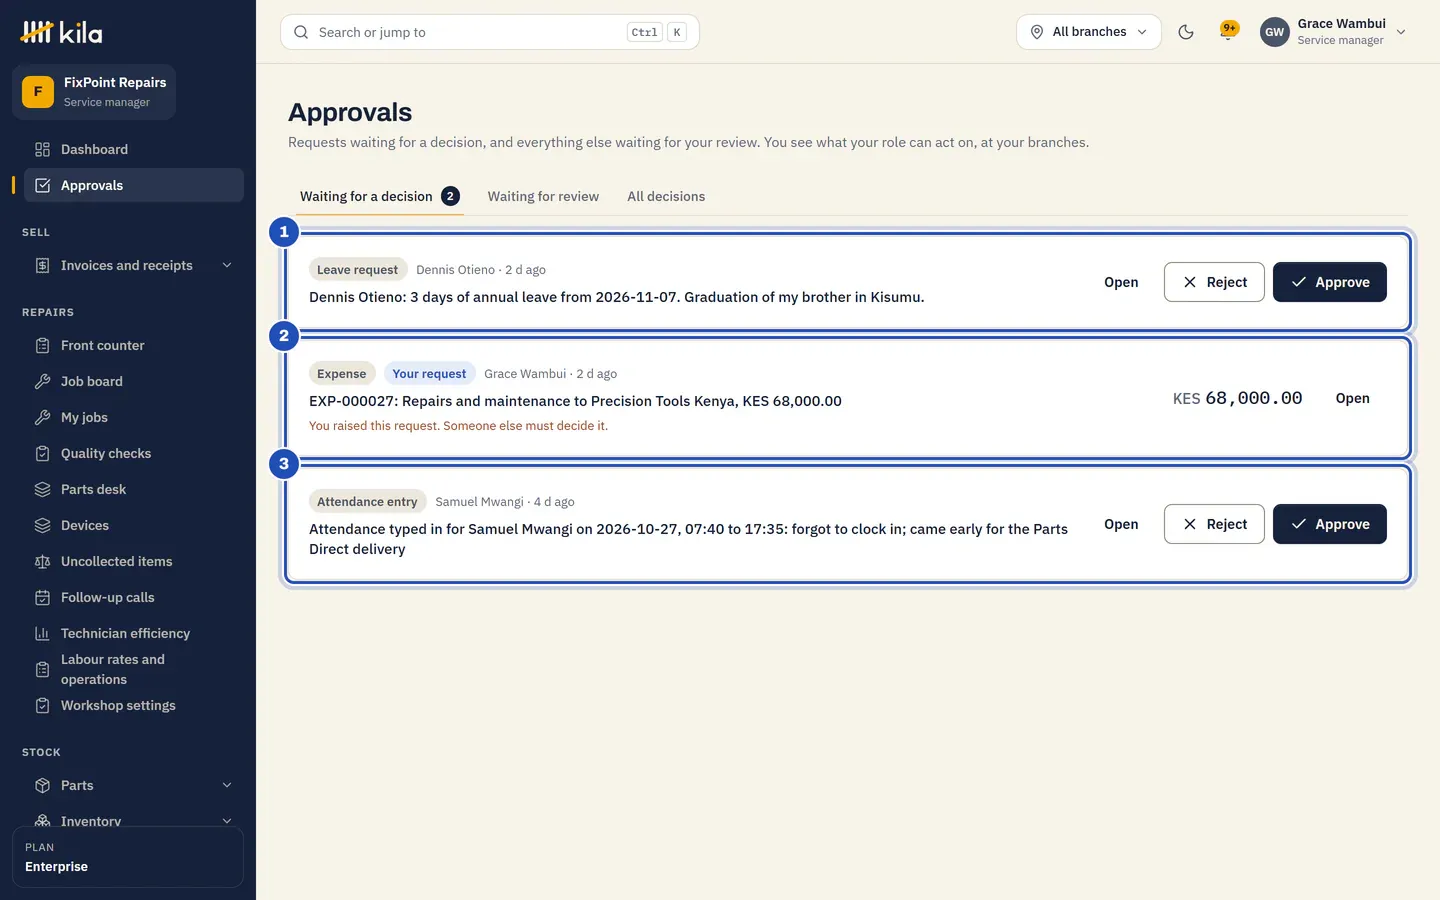The width and height of the screenshot is (1440, 900).
Task: Click the Follow-up calls calendar icon
Action: [42, 597]
